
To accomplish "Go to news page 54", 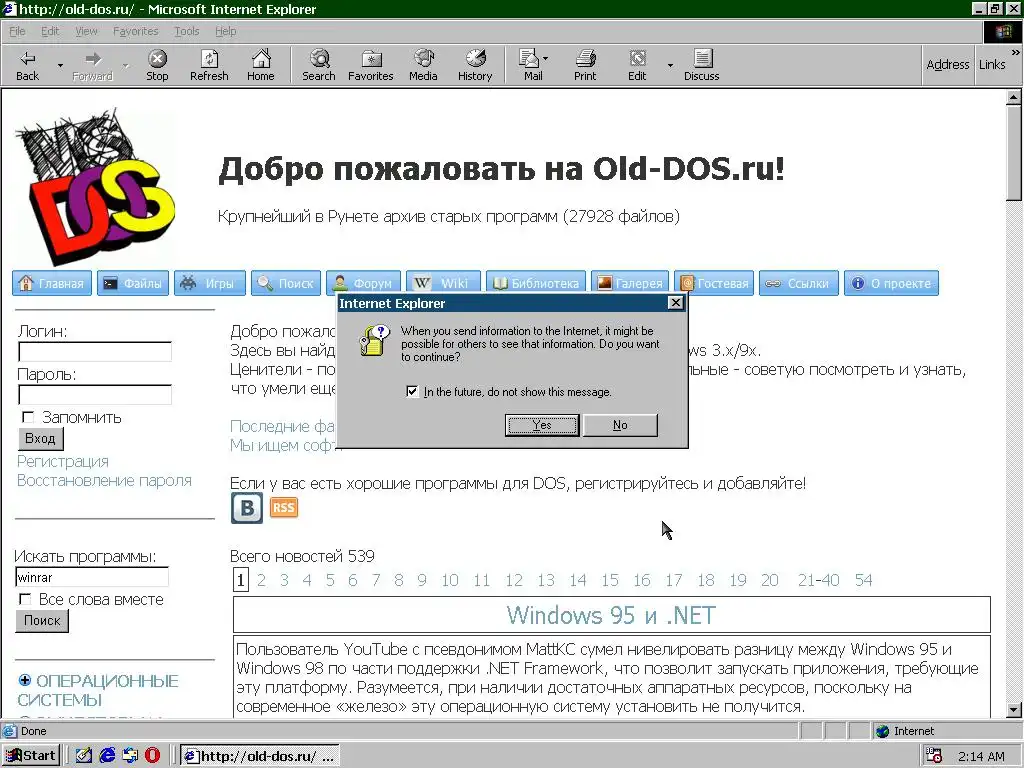I will pos(863,580).
